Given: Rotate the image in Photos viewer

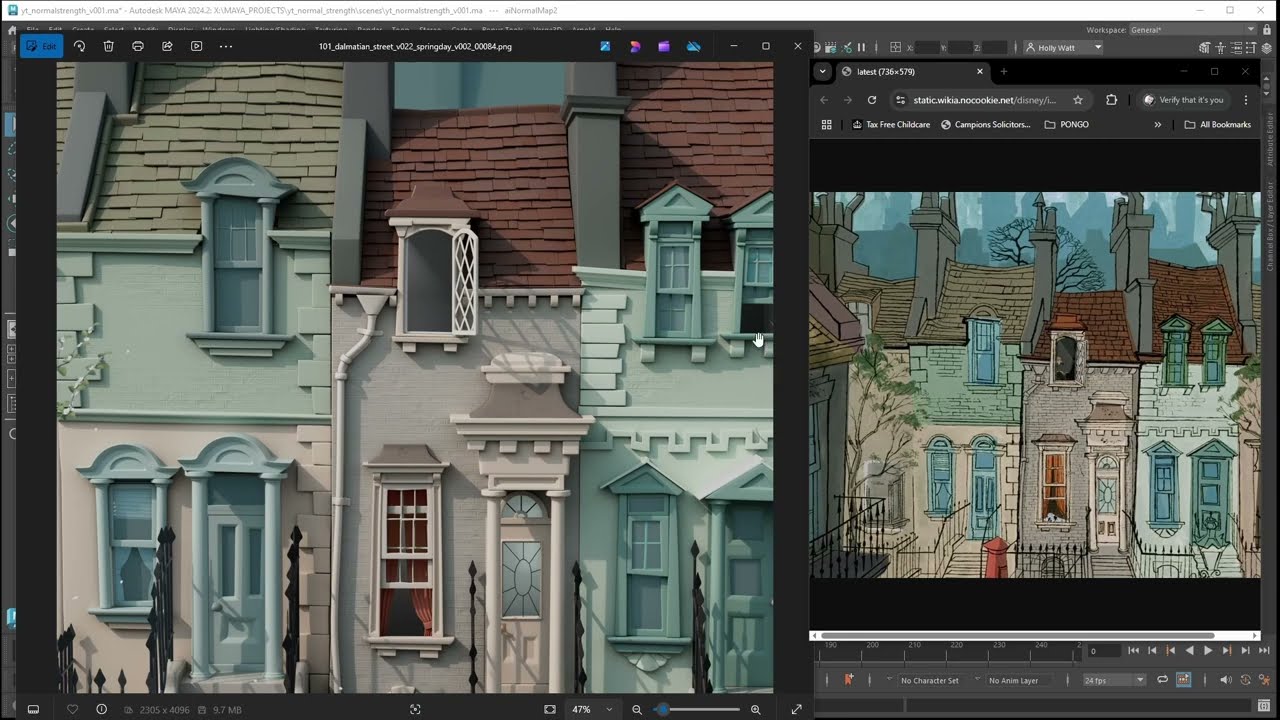Looking at the screenshot, I should click(x=80, y=46).
